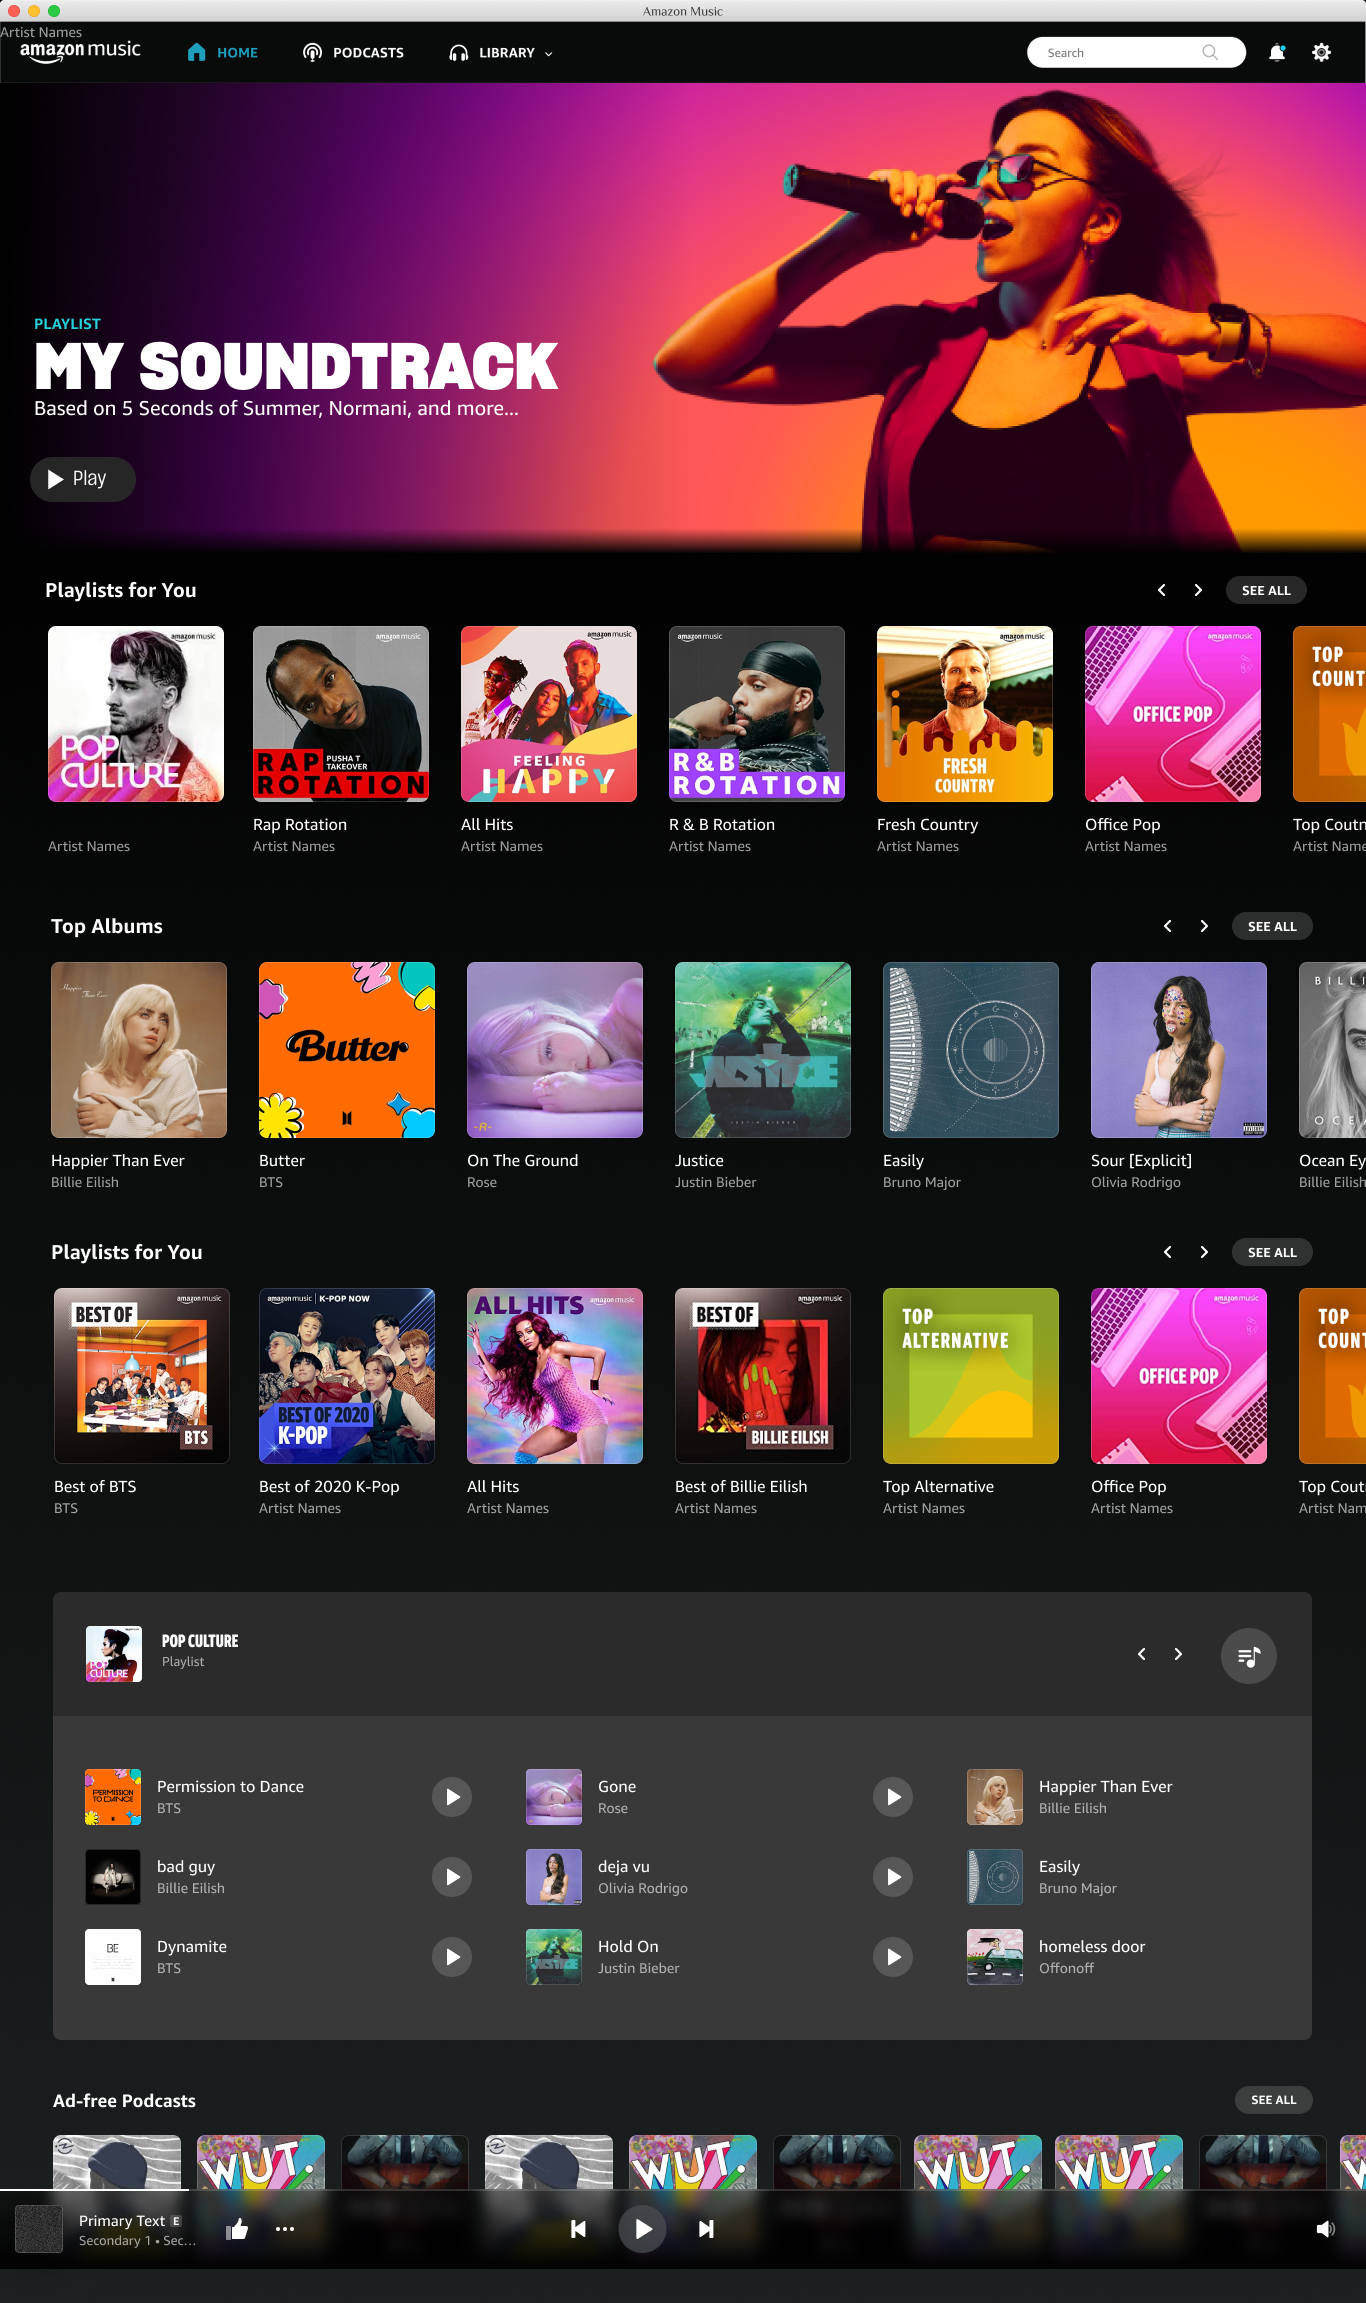
Task: Go to previous in first Playlists for You
Action: pos(1162,590)
